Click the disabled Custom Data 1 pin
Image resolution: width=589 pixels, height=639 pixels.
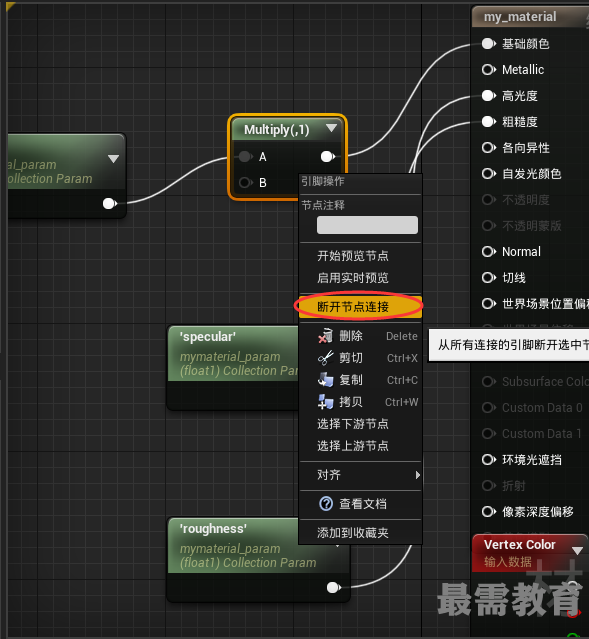[x=488, y=434]
